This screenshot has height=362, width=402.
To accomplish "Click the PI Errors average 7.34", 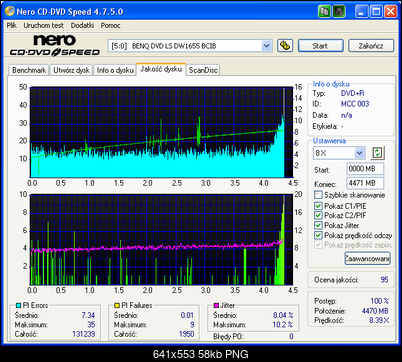I will point(88,315).
